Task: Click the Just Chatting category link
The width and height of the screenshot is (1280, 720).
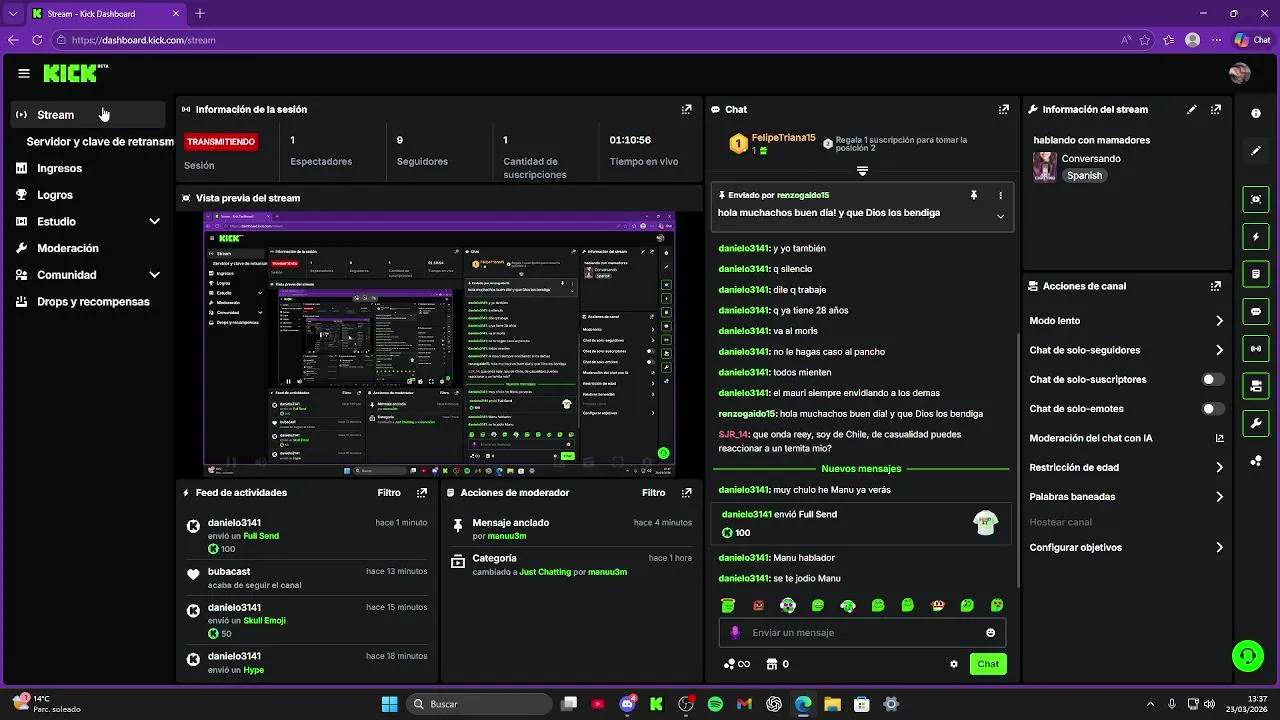Action: click(x=545, y=572)
